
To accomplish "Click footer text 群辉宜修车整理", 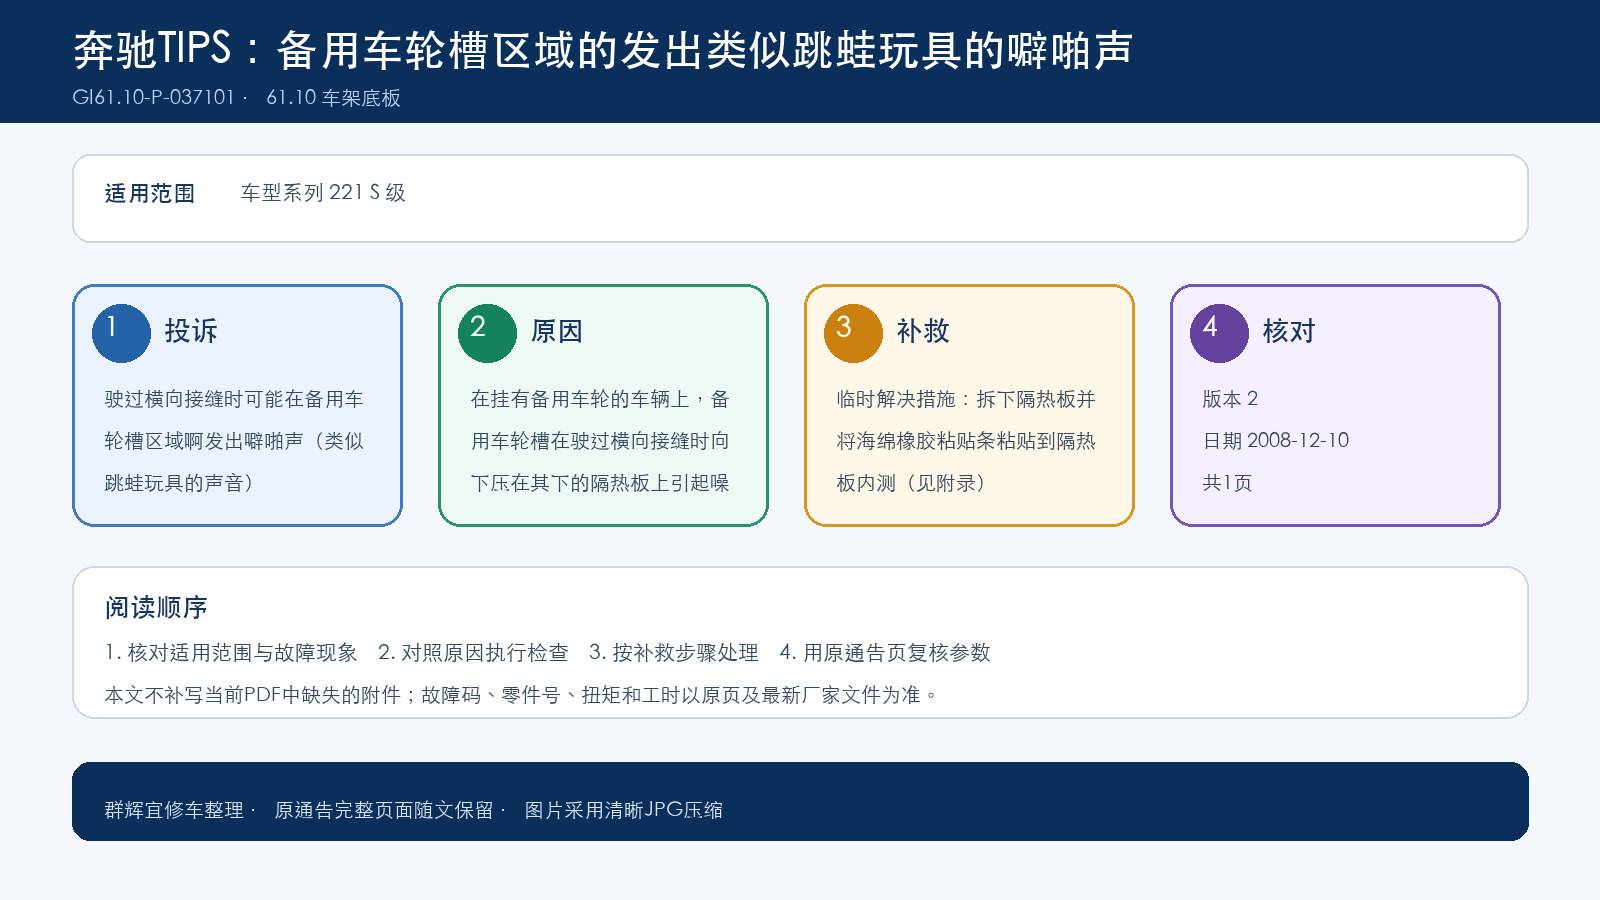I will pyautogui.click(x=174, y=810).
